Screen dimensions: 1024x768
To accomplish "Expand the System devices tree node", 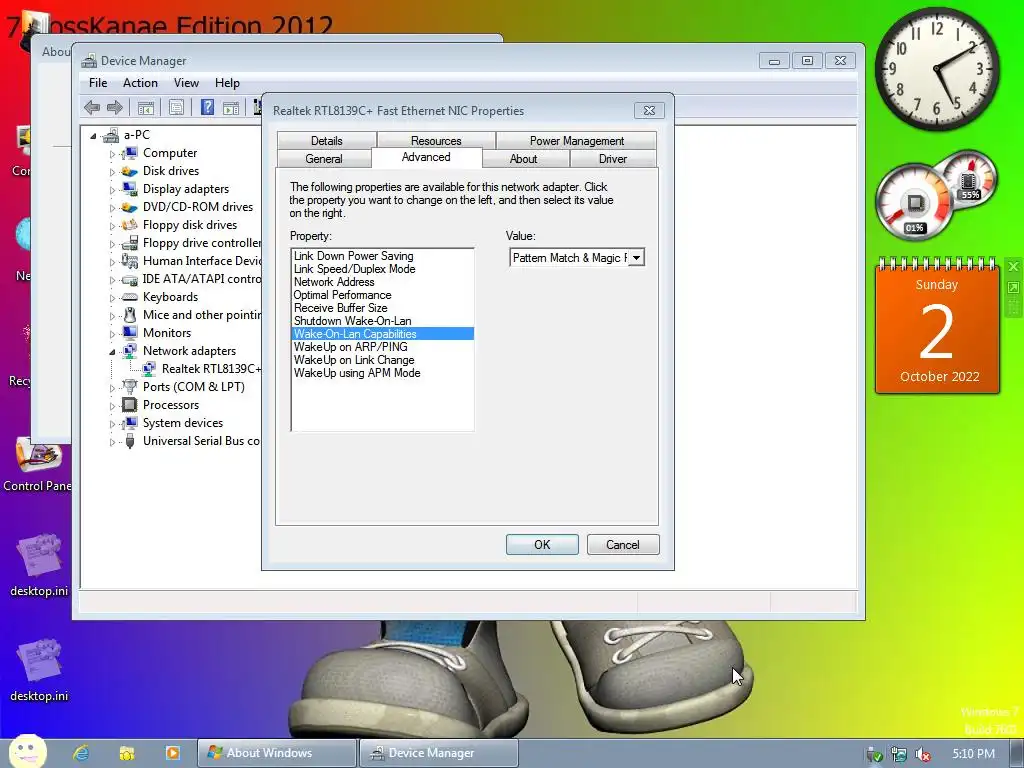I will (x=112, y=424).
